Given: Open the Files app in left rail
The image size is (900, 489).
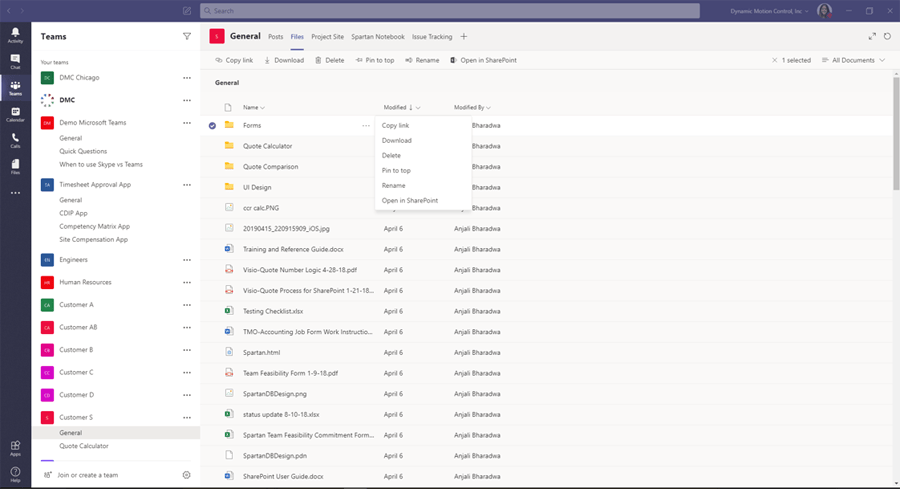Looking at the screenshot, I should [x=15, y=167].
